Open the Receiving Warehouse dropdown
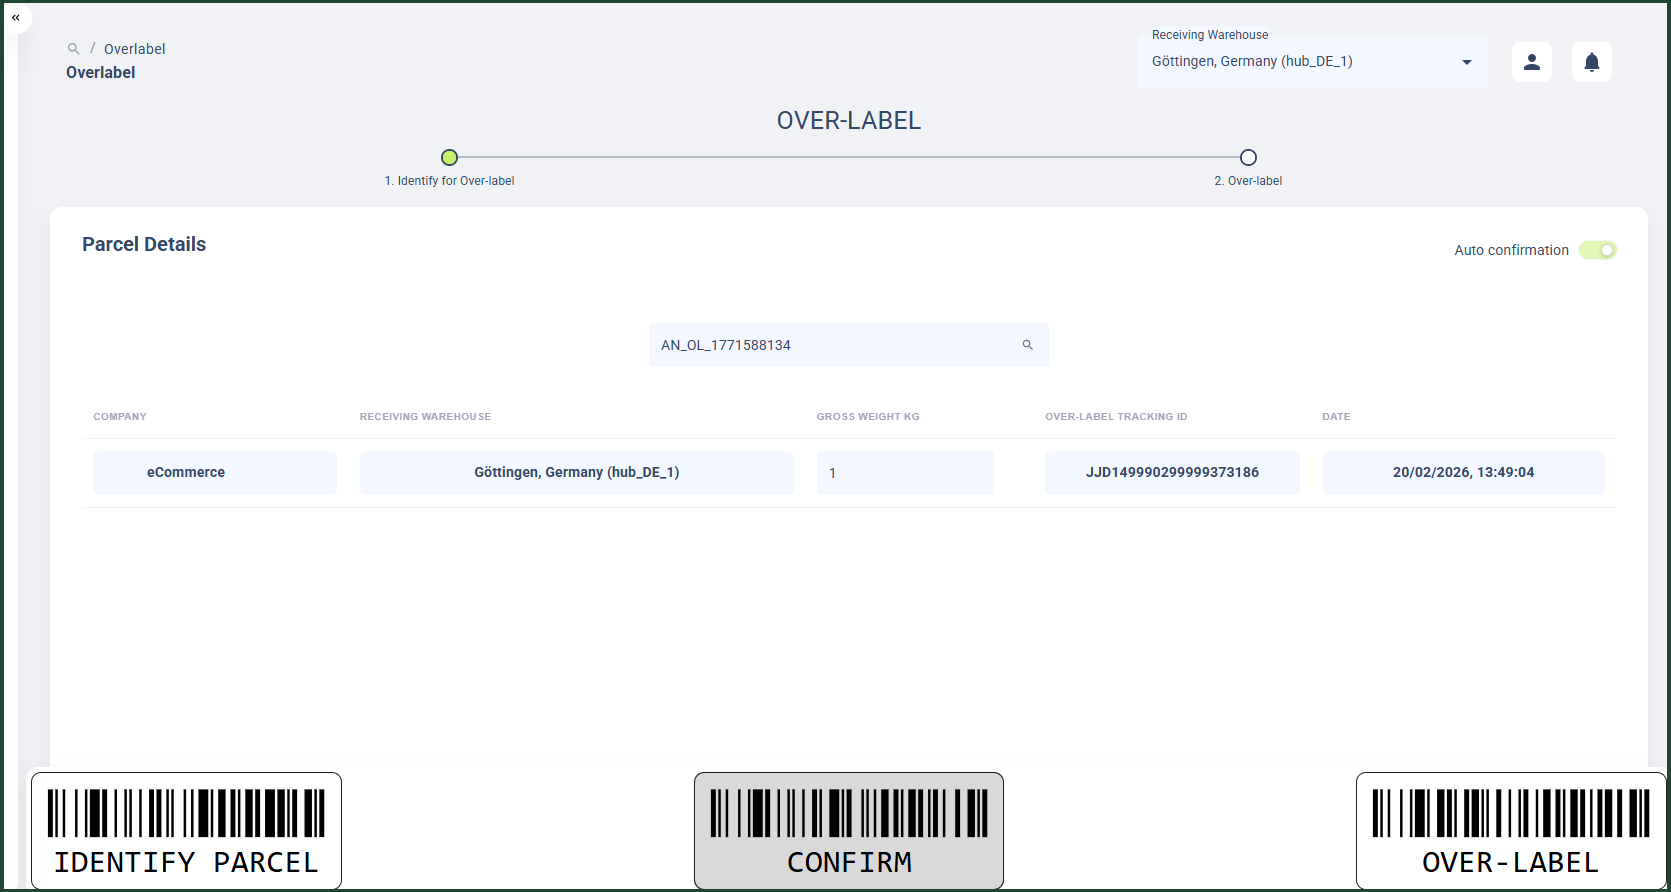Image resolution: width=1671 pixels, height=892 pixels. coord(1312,61)
